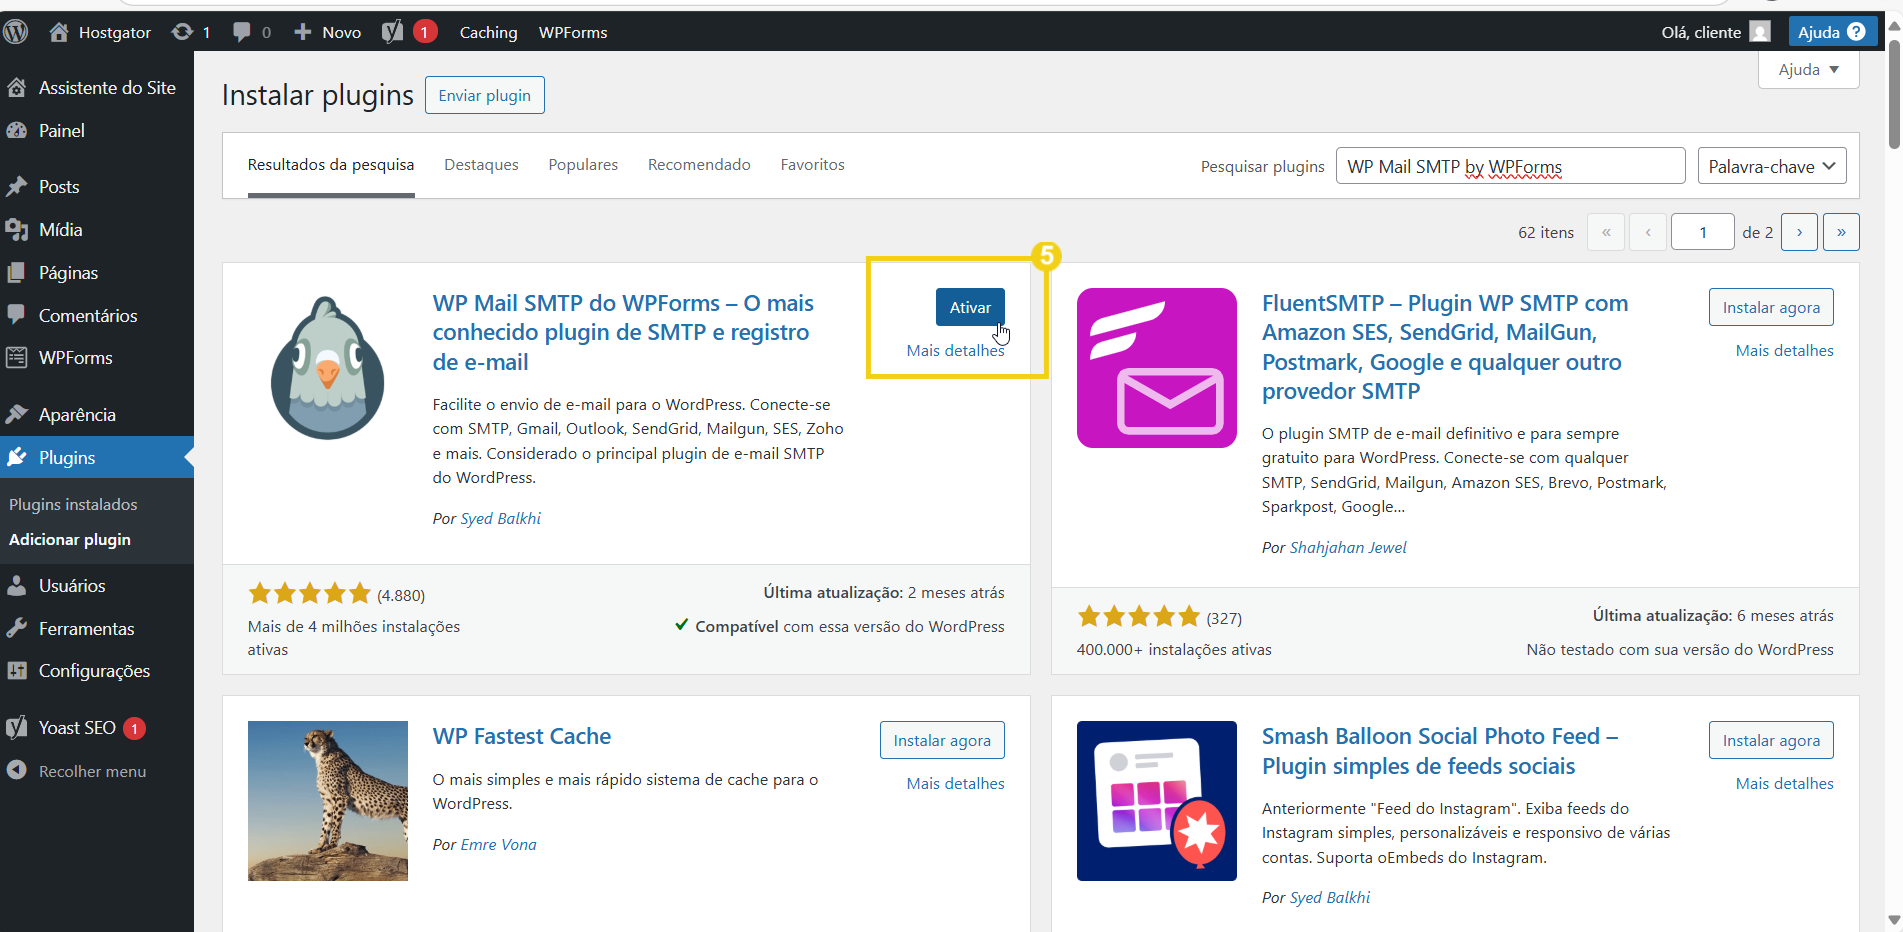Open the Hostgator site home link
Screen dimensions: 1903x932
pyautogui.click(x=100, y=32)
